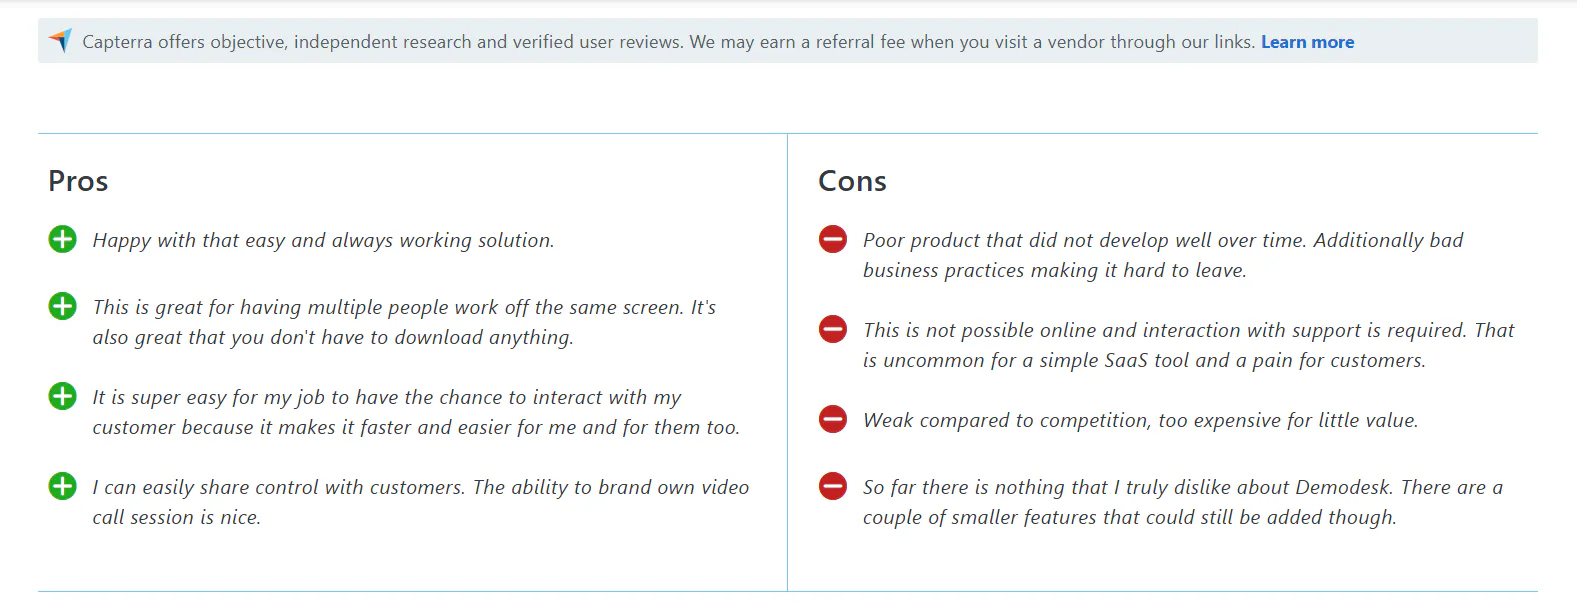
Task: Select the 'share control with customers' review text
Action: point(420,502)
